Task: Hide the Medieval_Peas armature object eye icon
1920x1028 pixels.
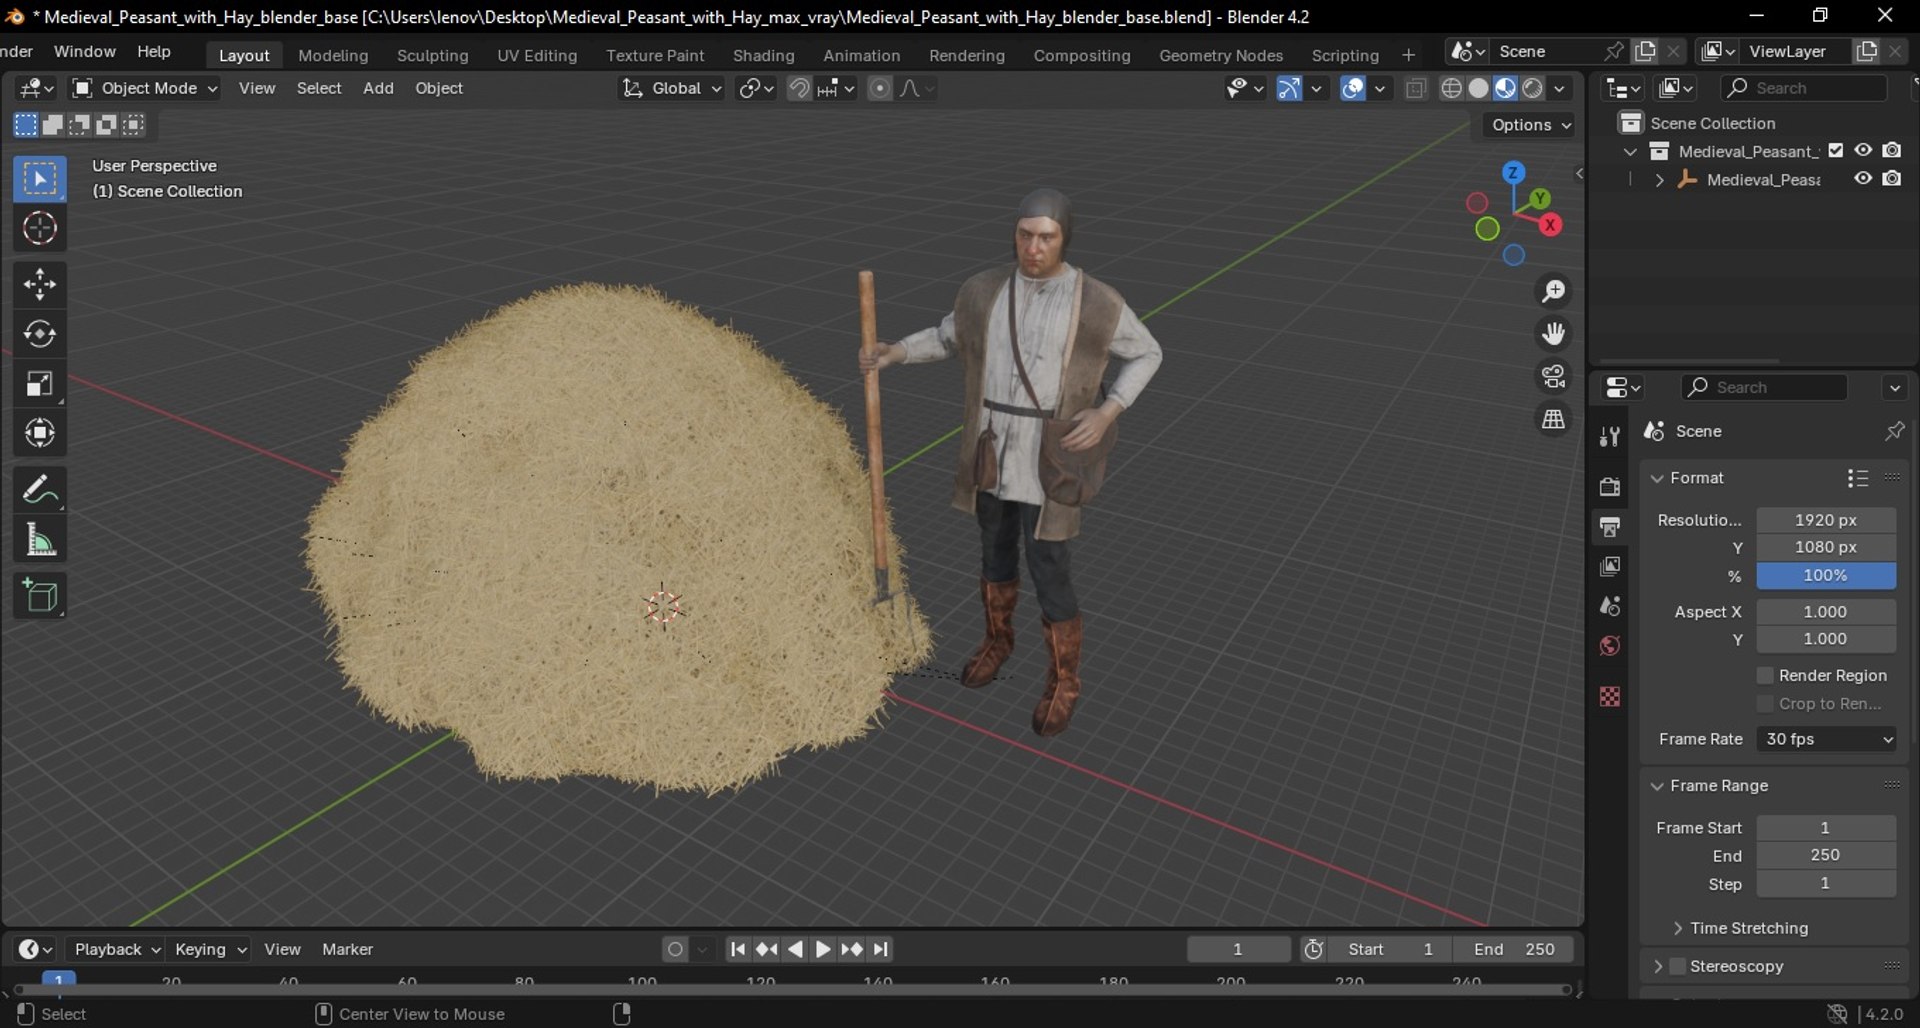Action: click(x=1863, y=179)
